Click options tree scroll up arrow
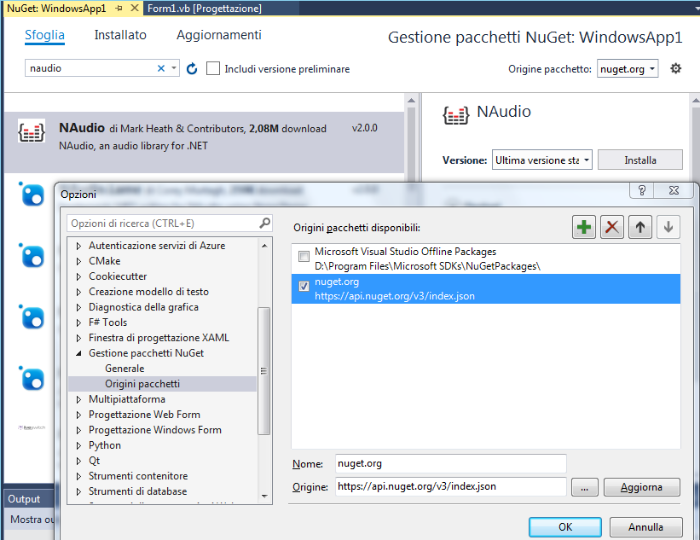 pyautogui.click(x=264, y=246)
